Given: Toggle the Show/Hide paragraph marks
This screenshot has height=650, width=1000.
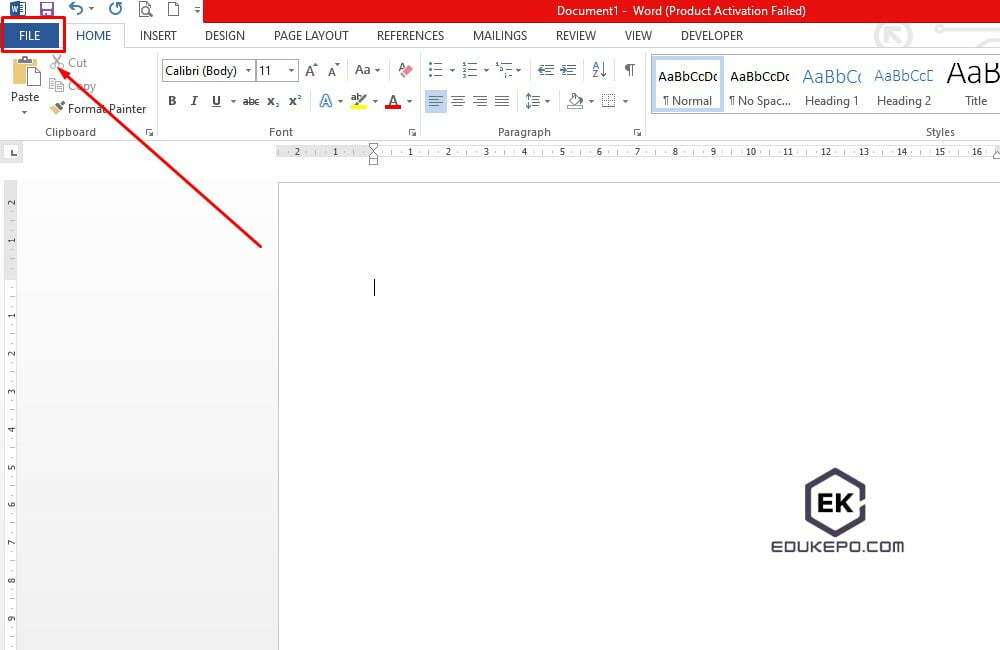Looking at the screenshot, I should 629,70.
